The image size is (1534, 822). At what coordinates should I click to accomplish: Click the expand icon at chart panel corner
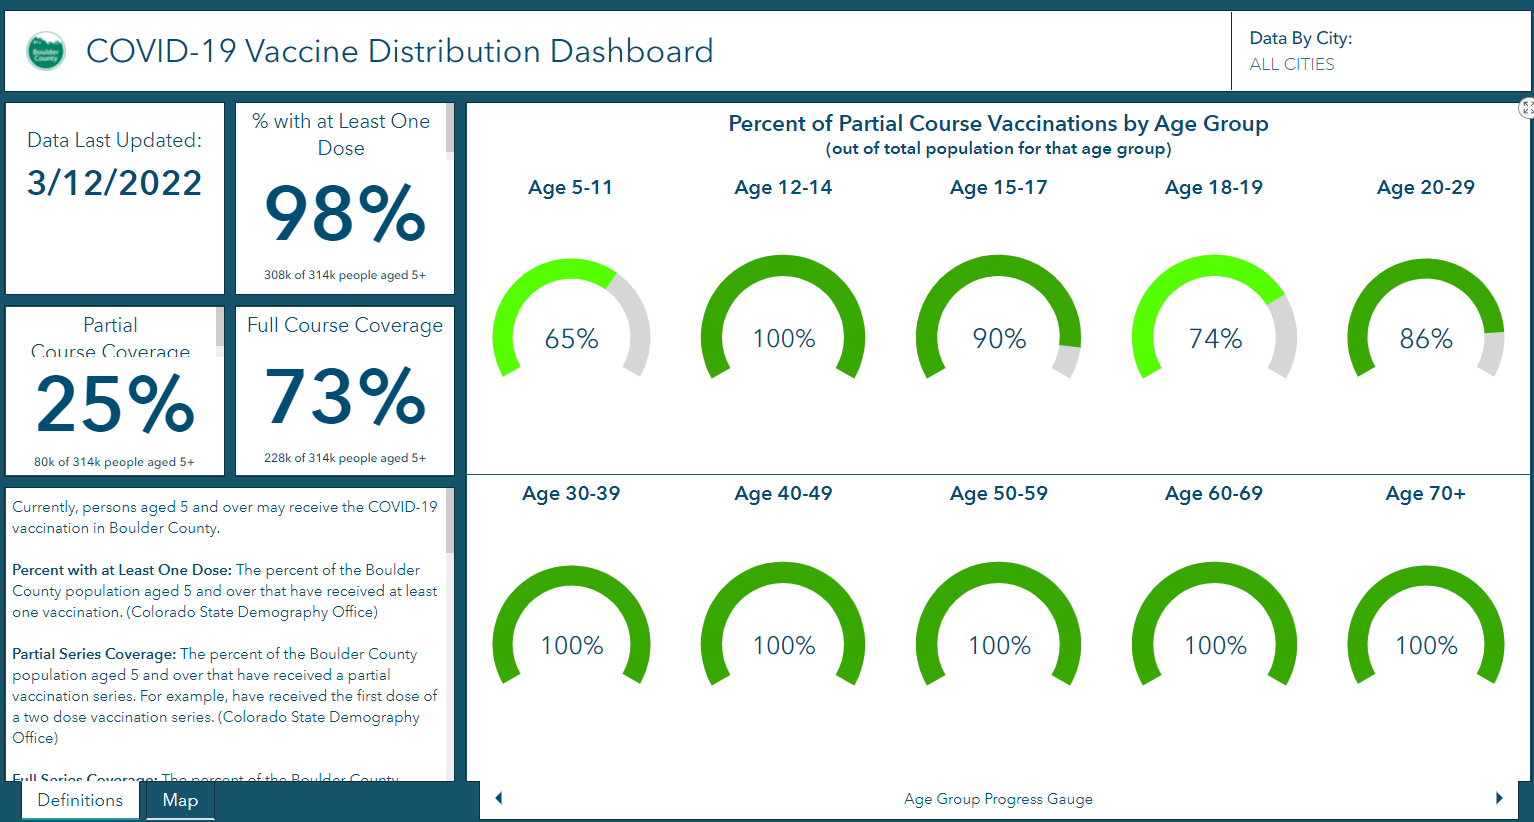coord(1527,108)
